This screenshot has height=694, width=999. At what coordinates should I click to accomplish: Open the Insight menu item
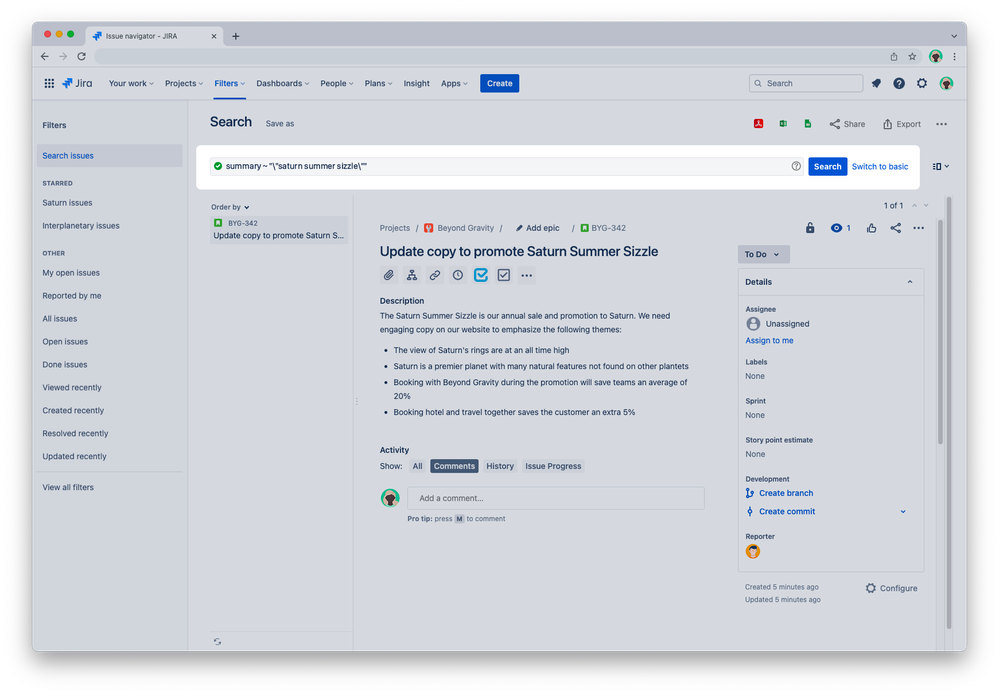coord(416,83)
